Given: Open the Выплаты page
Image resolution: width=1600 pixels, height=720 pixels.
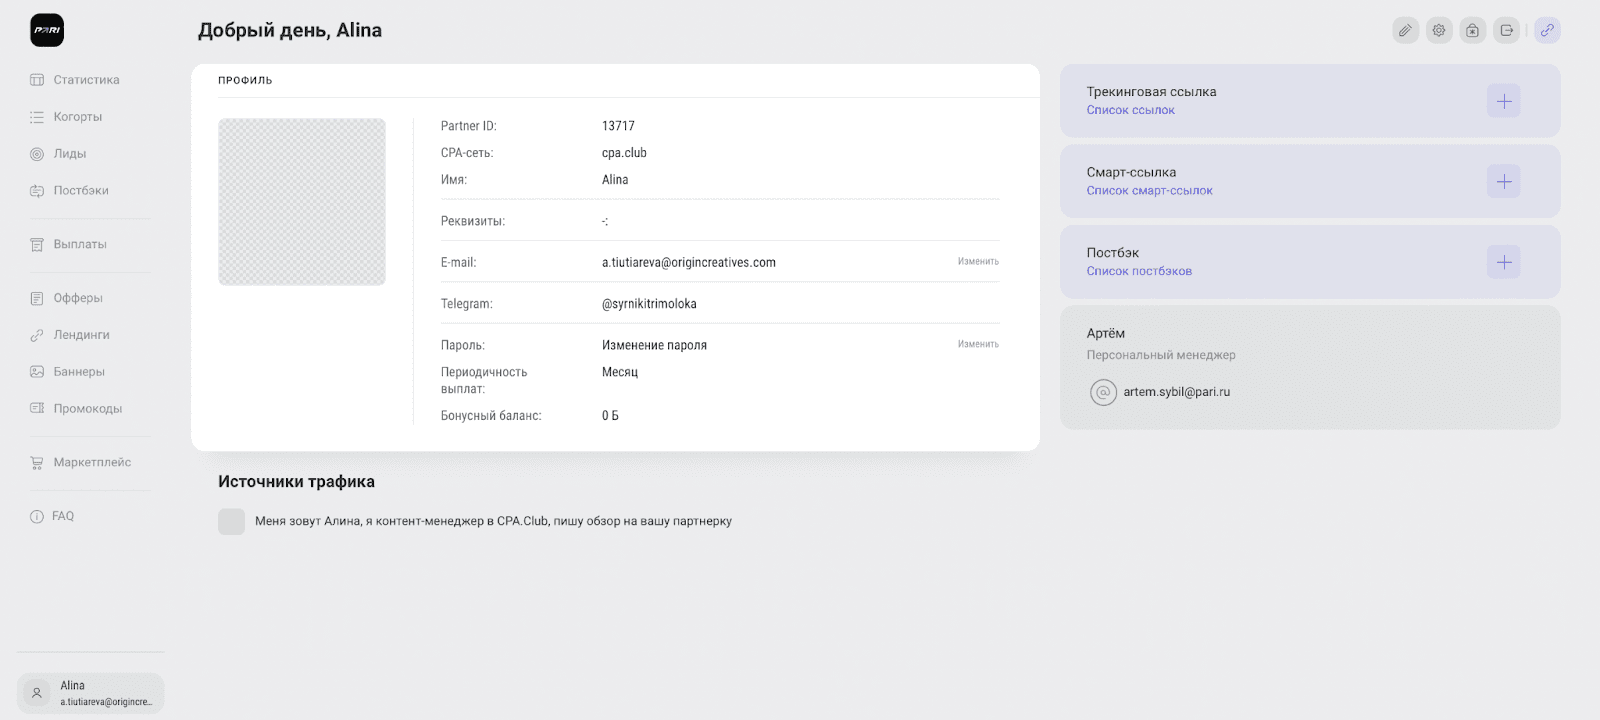Looking at the screenshot, I should coord(79,244).
